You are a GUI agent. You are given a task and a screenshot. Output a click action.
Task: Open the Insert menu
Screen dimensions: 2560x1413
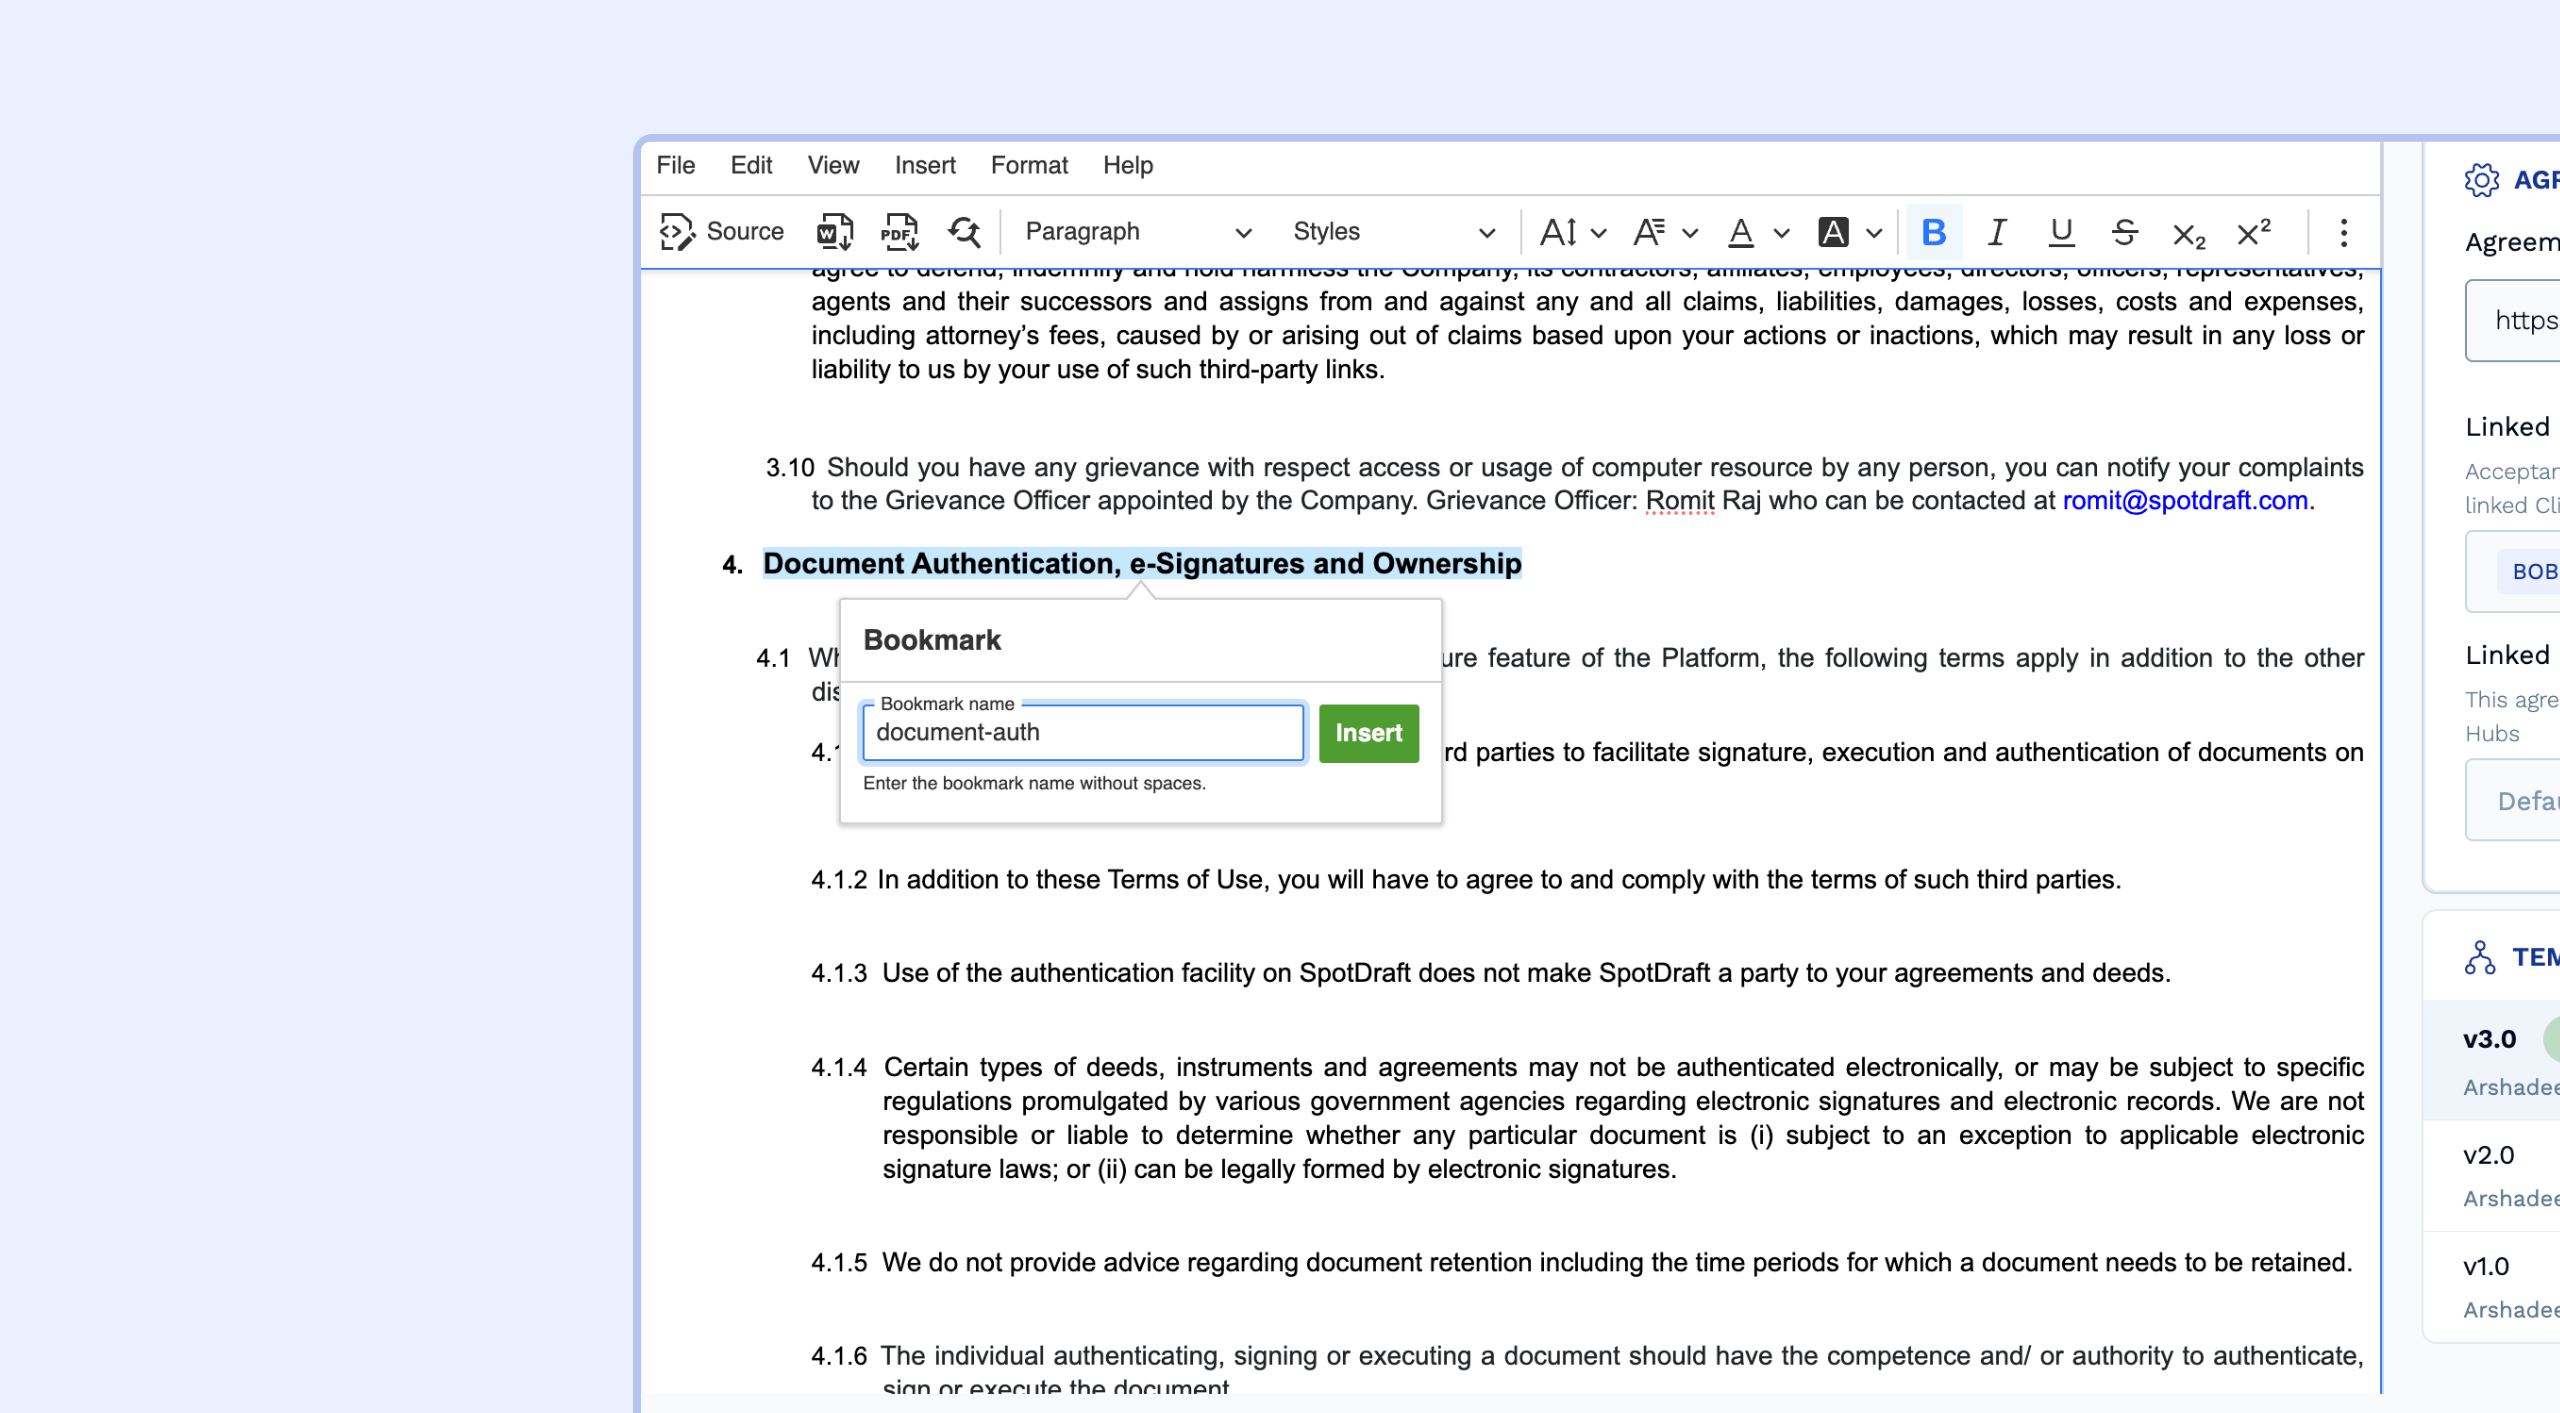pyautogui.click(x=924, y=165)
